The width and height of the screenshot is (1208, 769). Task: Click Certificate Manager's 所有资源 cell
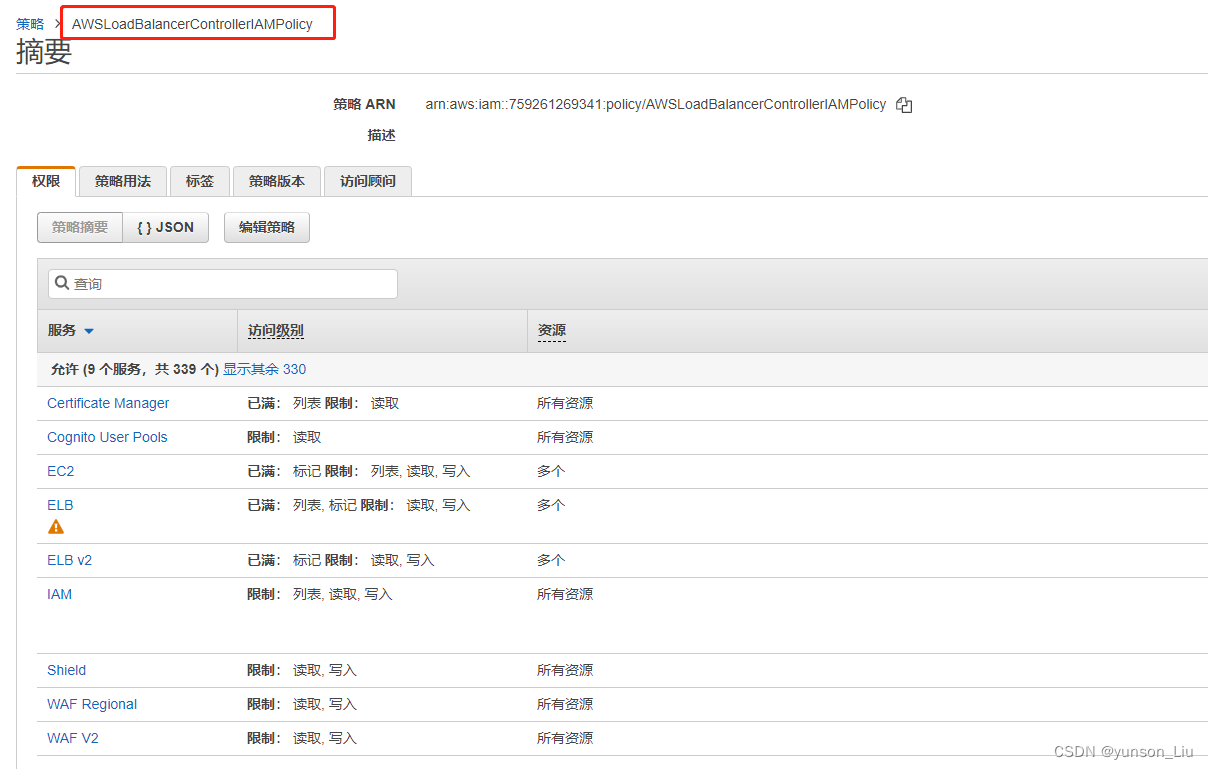tap(565, 403)
